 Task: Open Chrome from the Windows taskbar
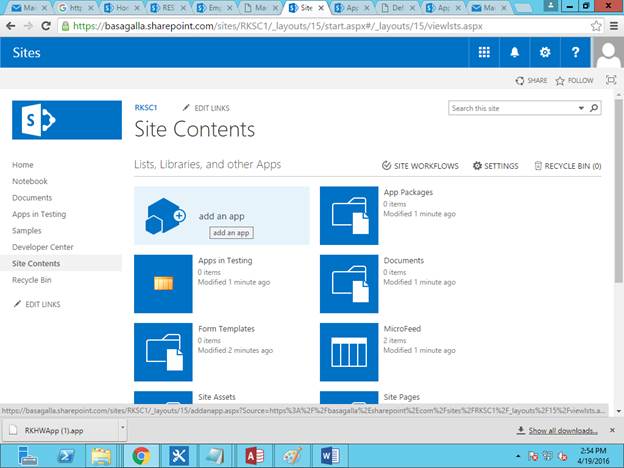[x=142, y=456]
